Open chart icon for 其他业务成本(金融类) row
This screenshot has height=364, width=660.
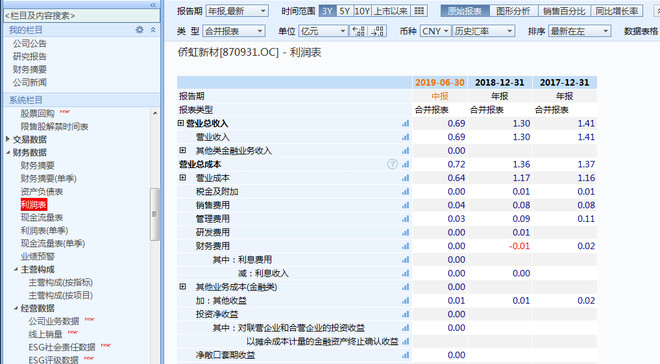(405, 287)
